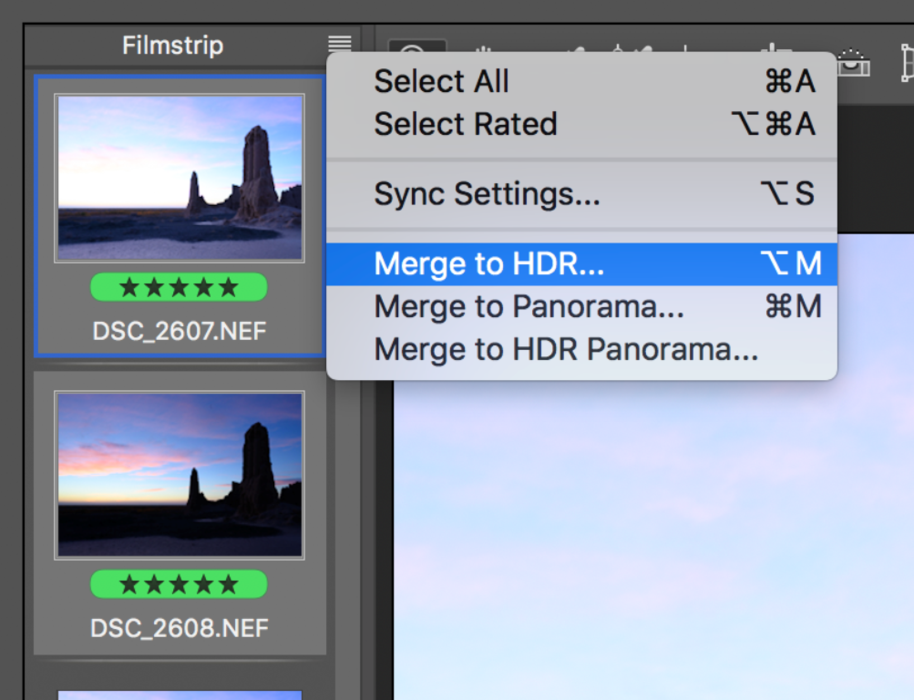This screenshot has width=914, height=700.
Task: Select the Transform tool at the toolbar edge
Action: click(906, 63)
